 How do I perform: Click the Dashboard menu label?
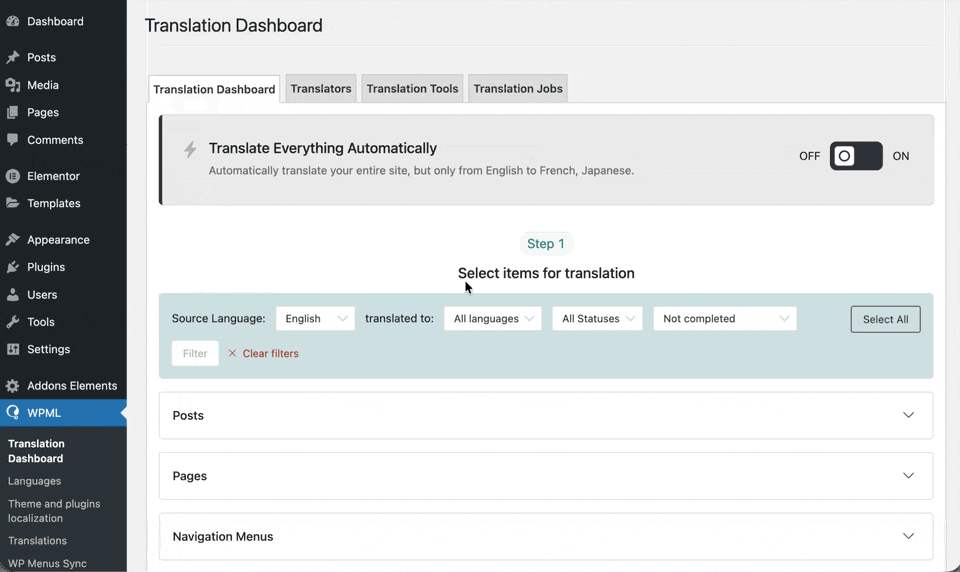[55, 21]
